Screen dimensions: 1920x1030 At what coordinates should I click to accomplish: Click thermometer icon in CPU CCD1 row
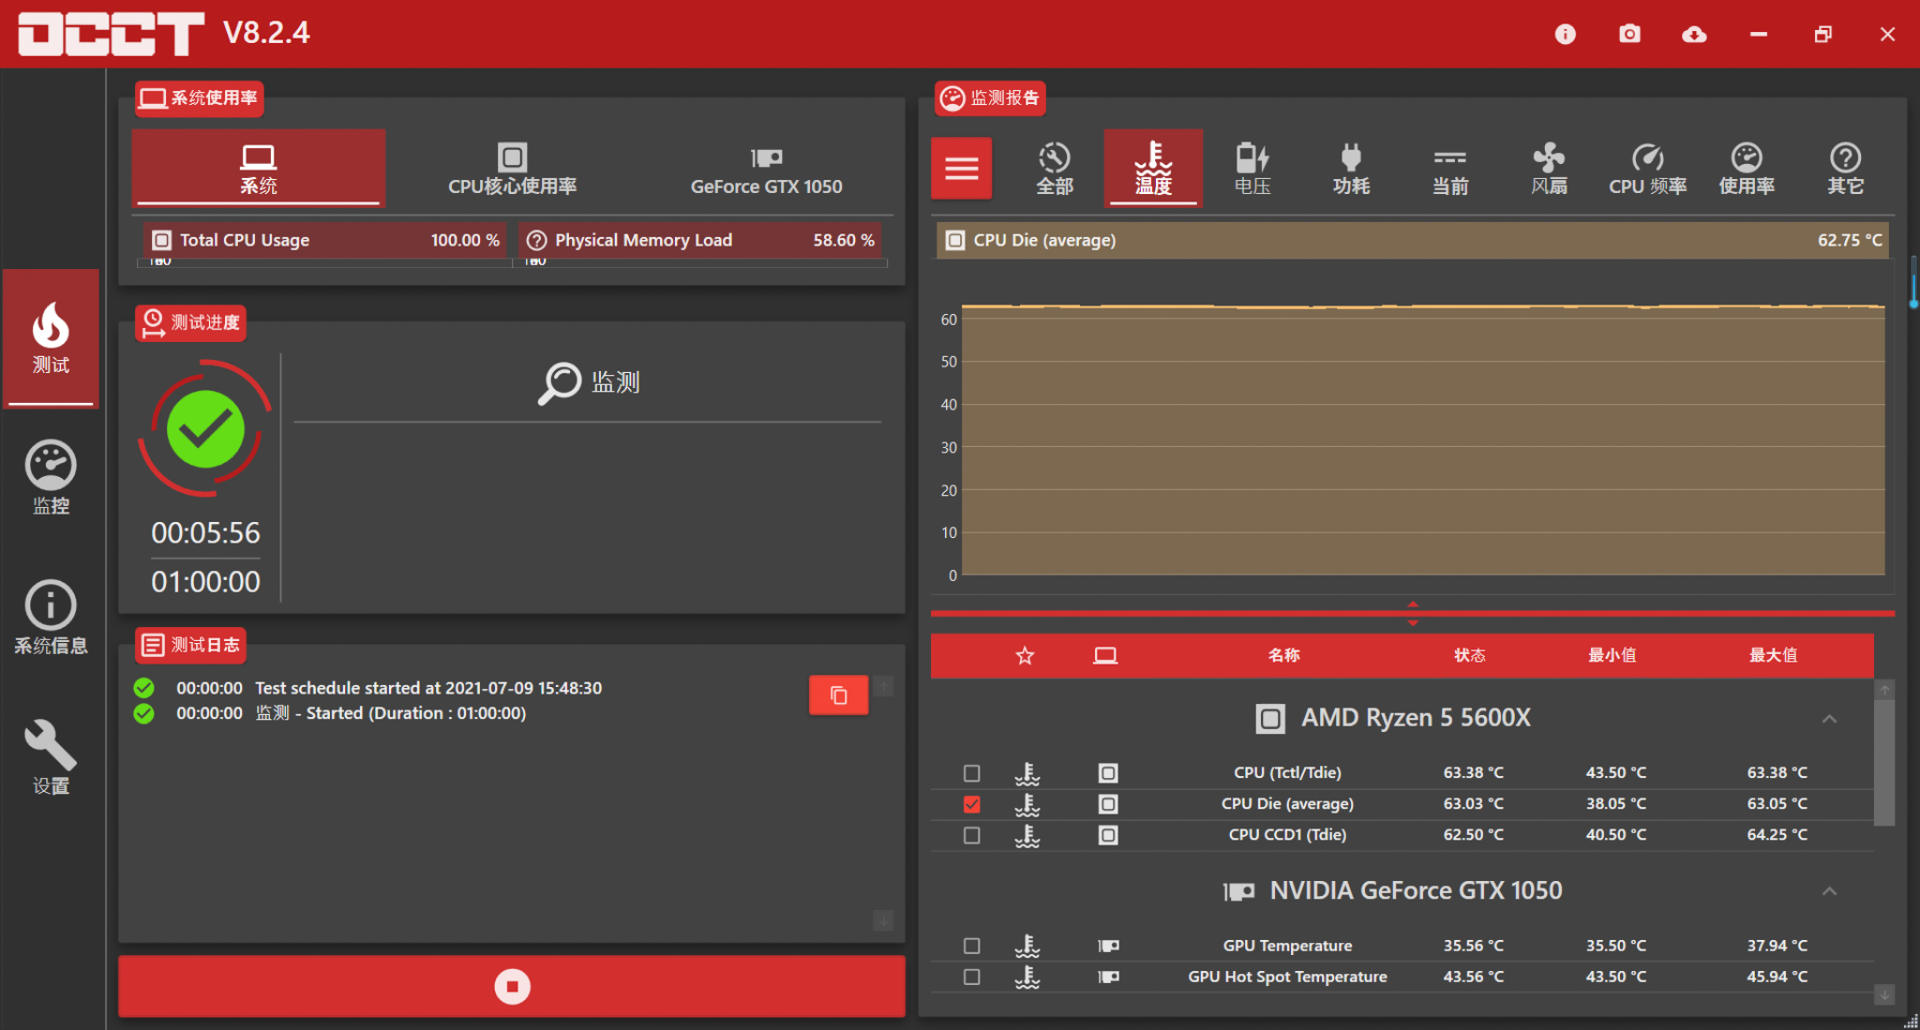[1027, 835]
